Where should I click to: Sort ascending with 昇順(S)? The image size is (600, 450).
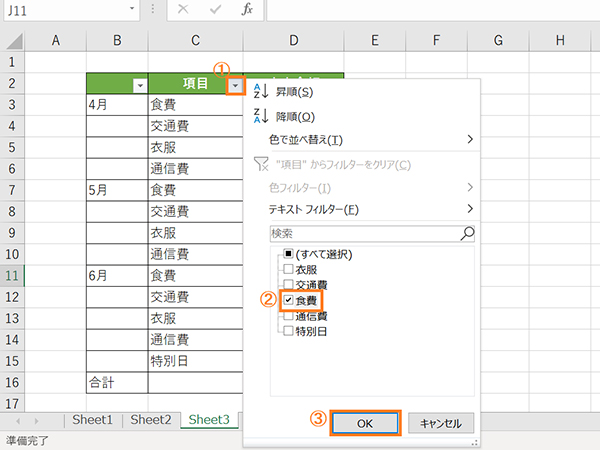pos(295,92)
